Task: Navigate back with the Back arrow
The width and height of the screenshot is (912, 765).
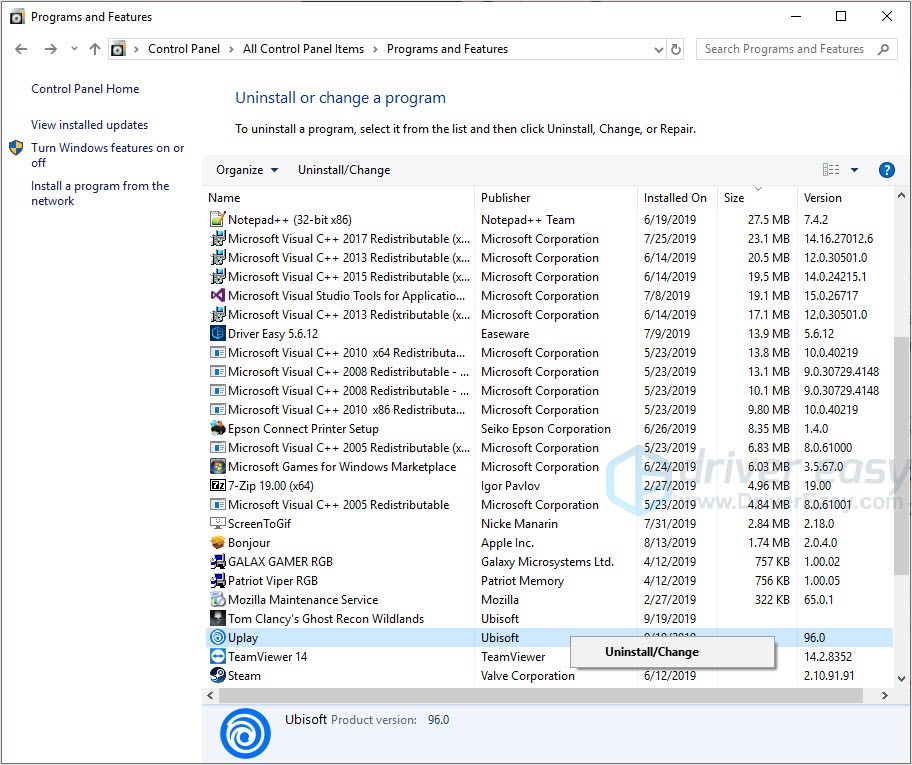Action: pyautogui.click(x=21, y=49)
